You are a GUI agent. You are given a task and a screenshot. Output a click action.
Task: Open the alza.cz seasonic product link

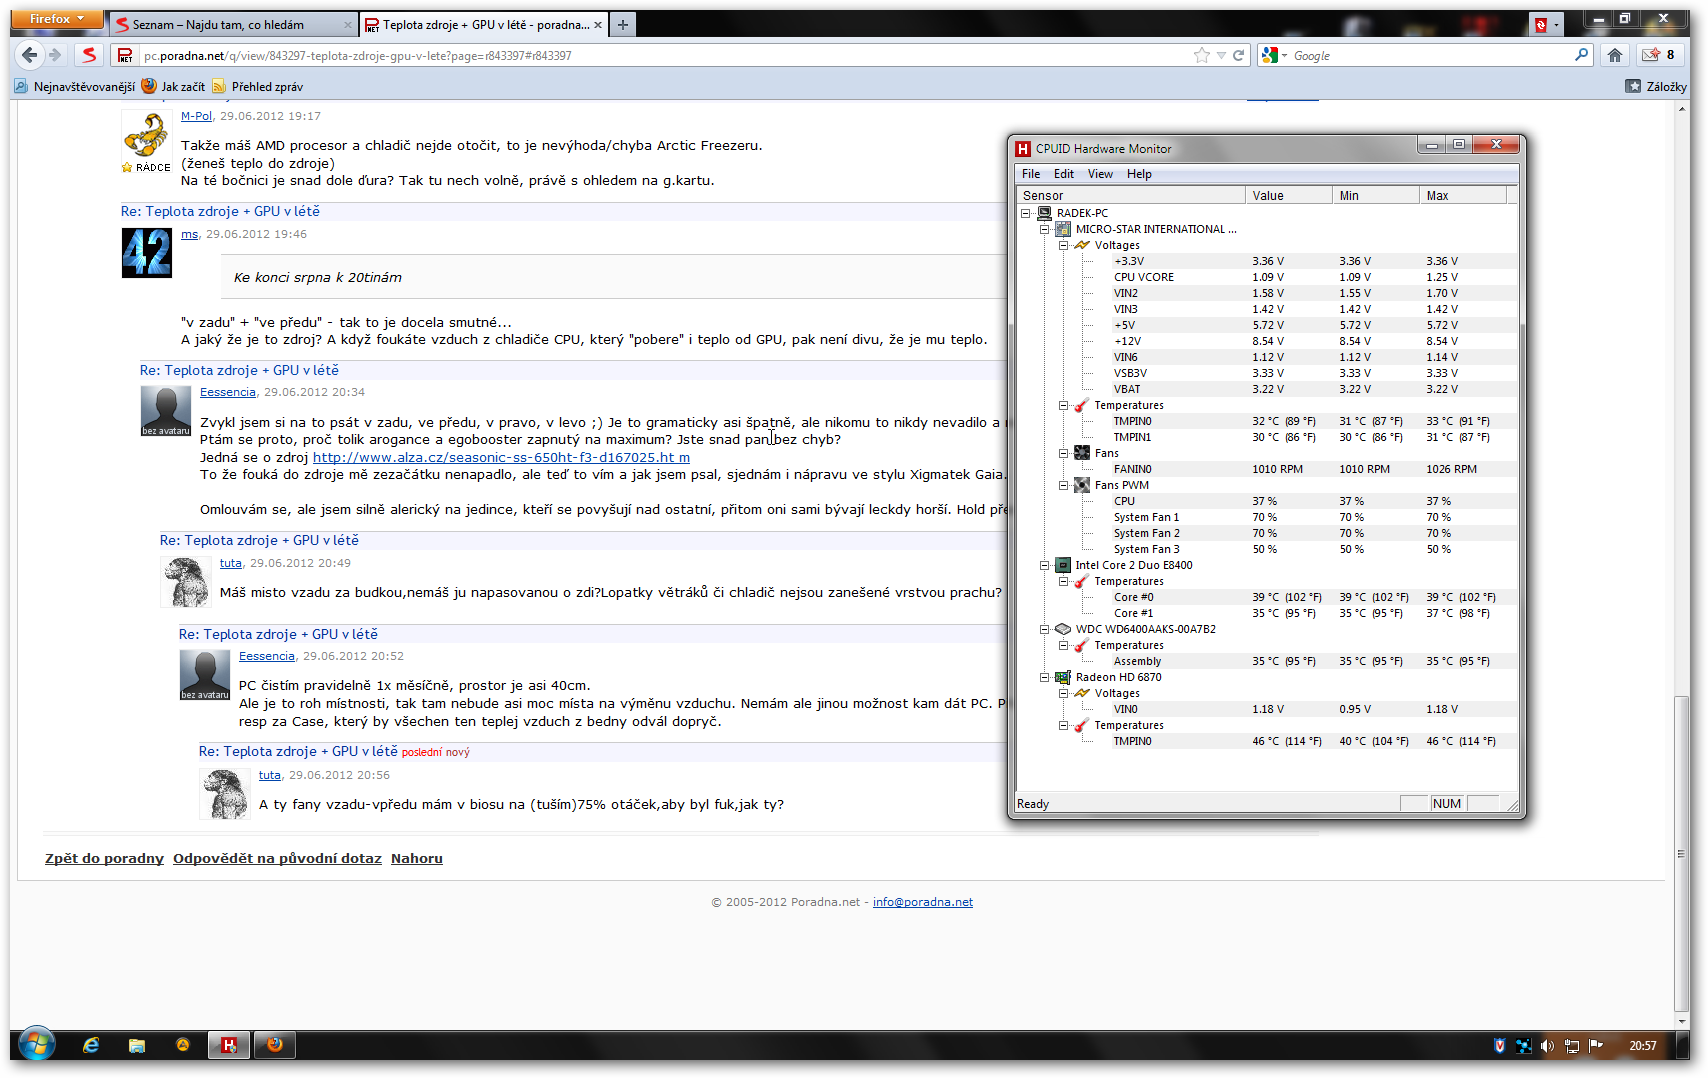[x=501, y=457]
